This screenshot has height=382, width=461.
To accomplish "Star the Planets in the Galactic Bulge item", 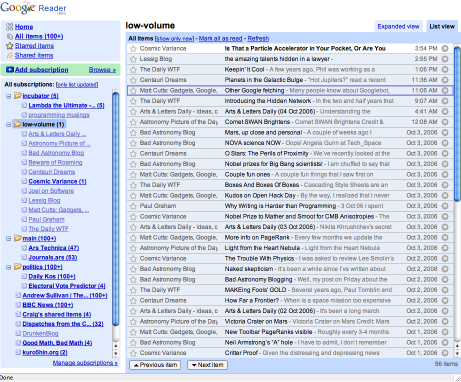I will point(133,80).
